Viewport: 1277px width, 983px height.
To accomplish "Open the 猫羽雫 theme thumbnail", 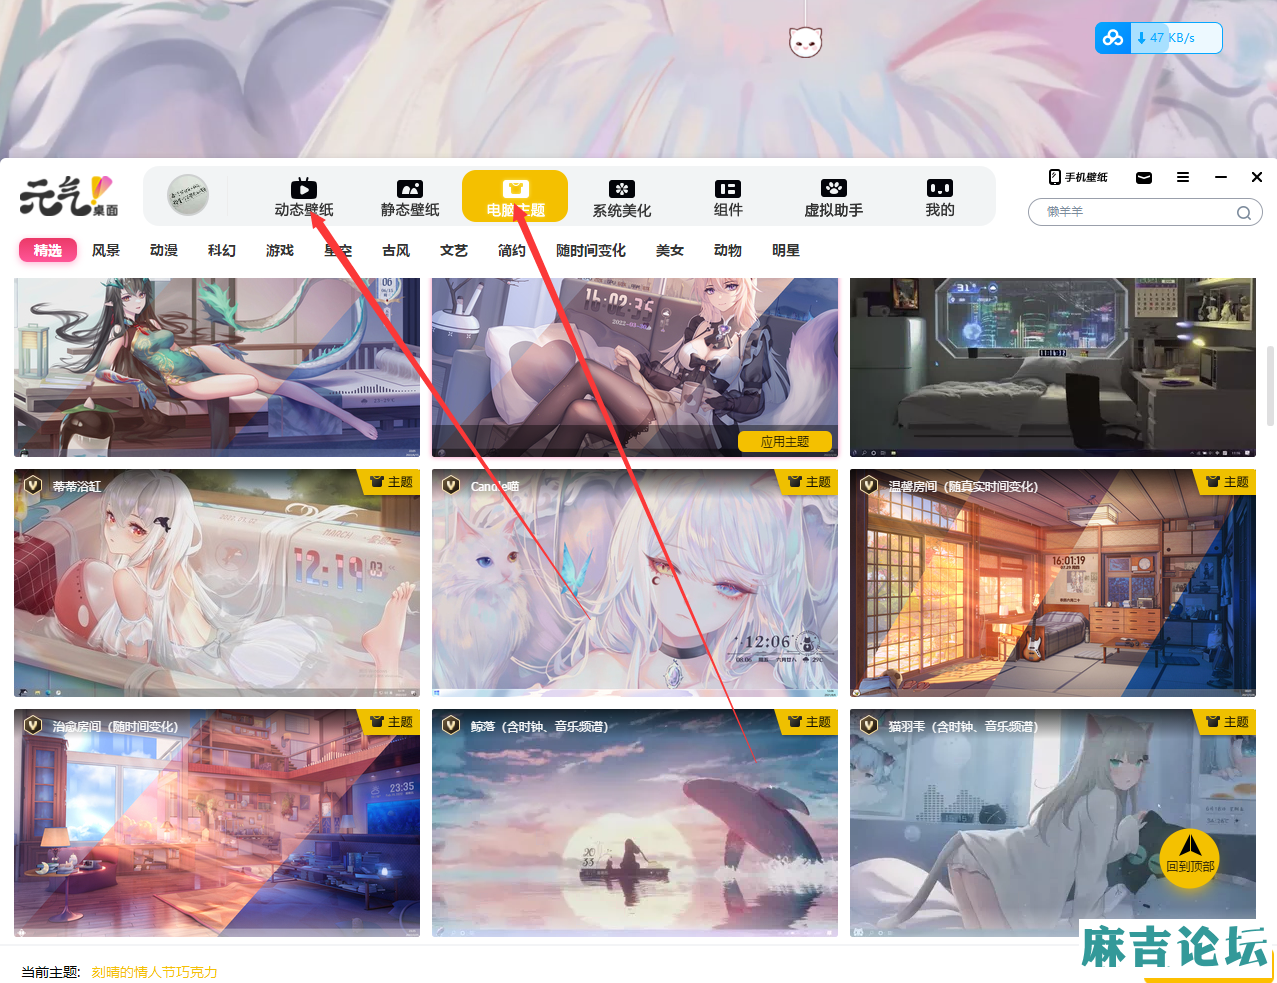I will click(x=1053, y=823).
